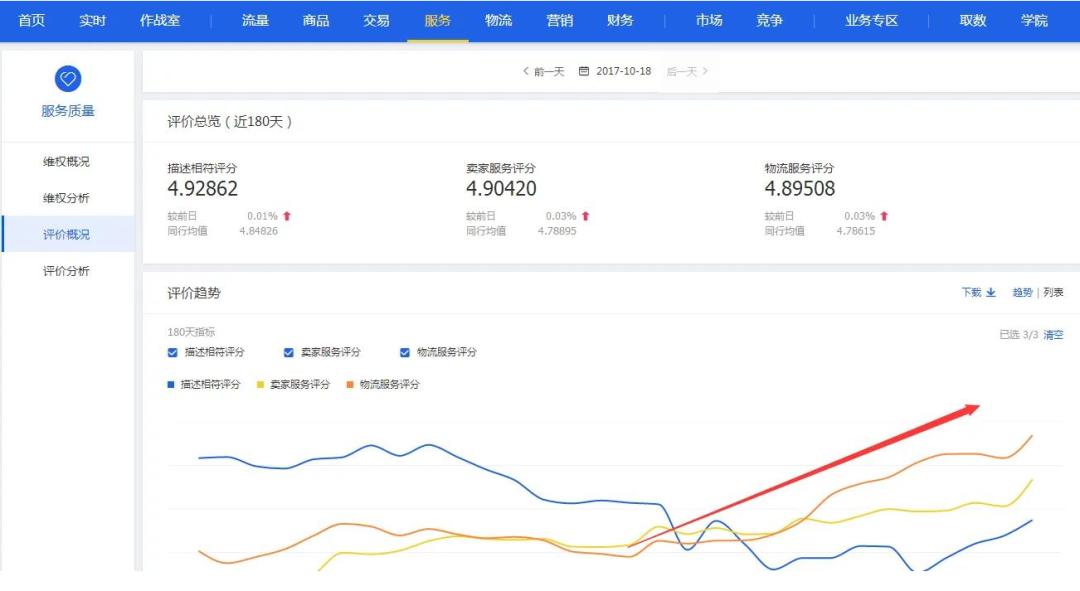Open the 交易 tab in top navigation
Screen dimensions: 1080x591
[375, 19]
